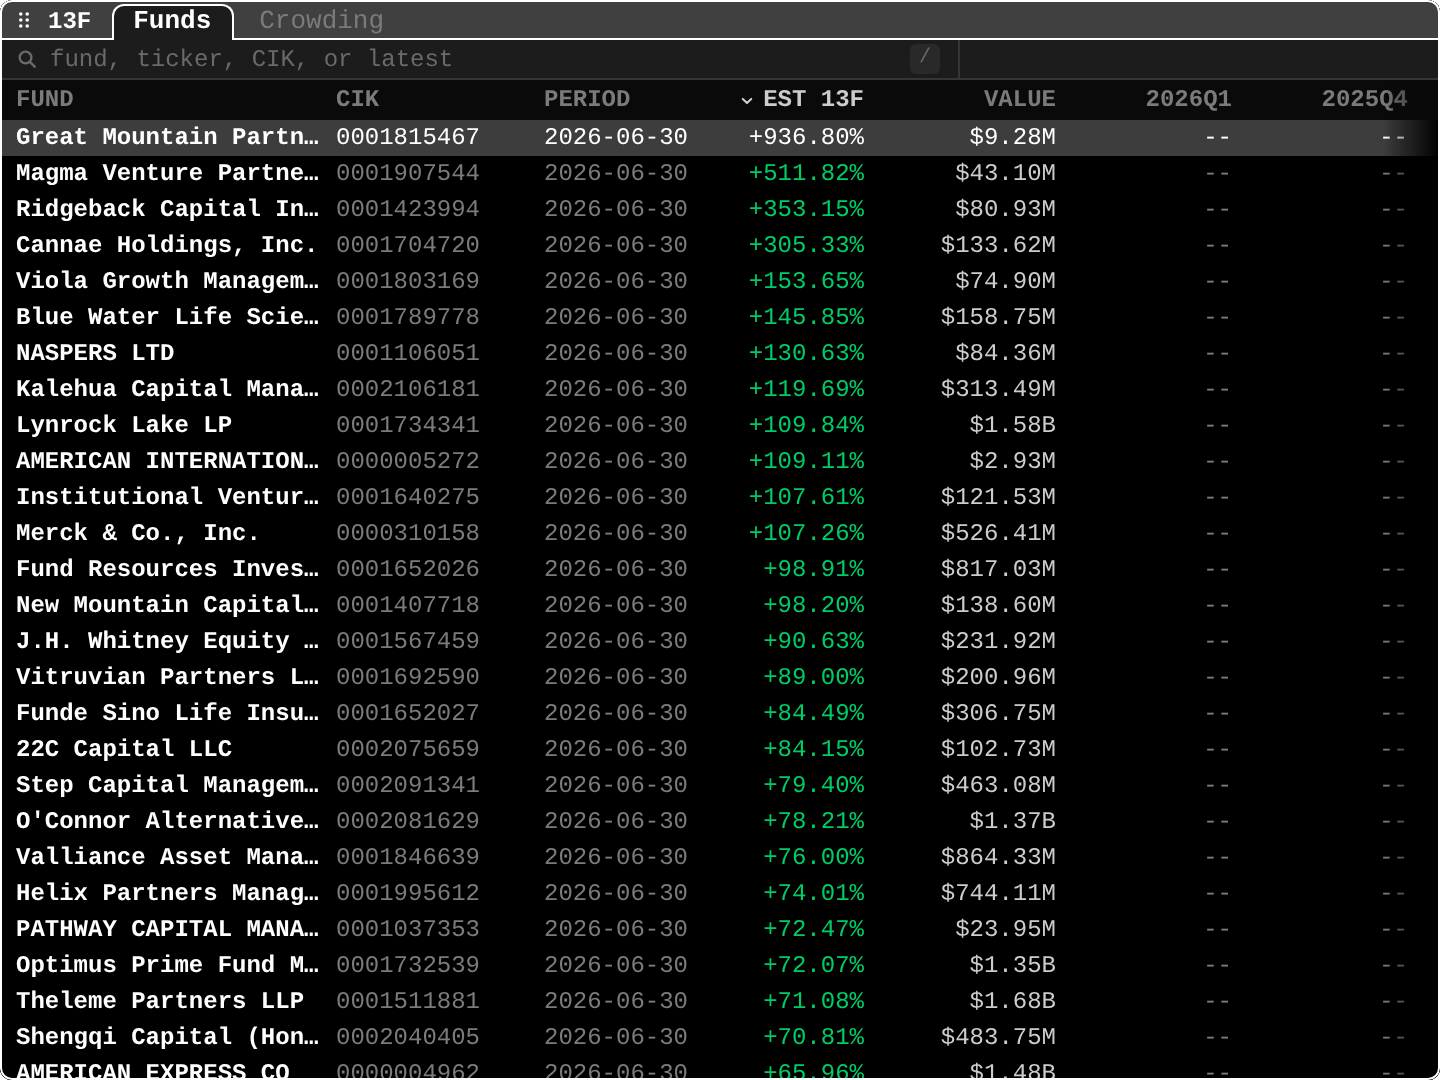Screen dimensions: 1440x1080
Task: Open Cannae Holdings, Inc. row
Action: [720, 245]
